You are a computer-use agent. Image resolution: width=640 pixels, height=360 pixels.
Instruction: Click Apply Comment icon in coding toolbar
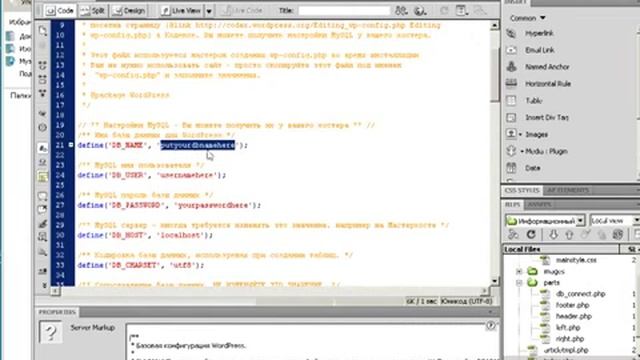point(42,196)
